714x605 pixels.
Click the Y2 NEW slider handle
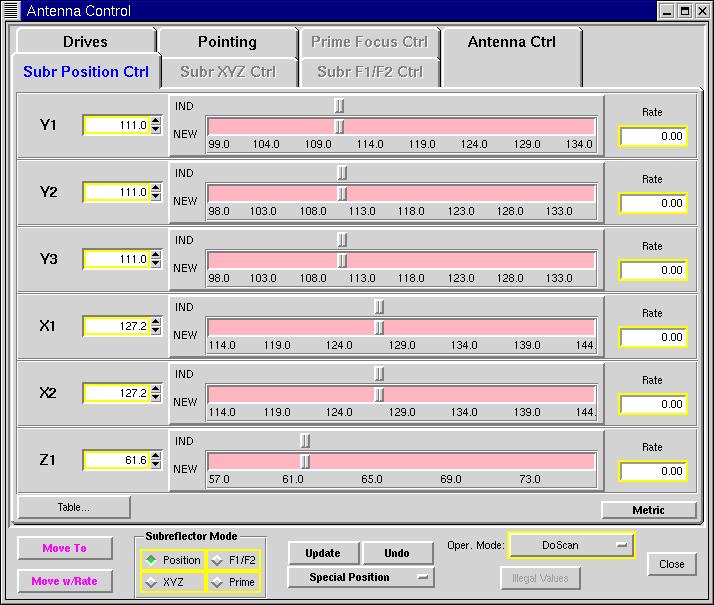coord(342,193)
